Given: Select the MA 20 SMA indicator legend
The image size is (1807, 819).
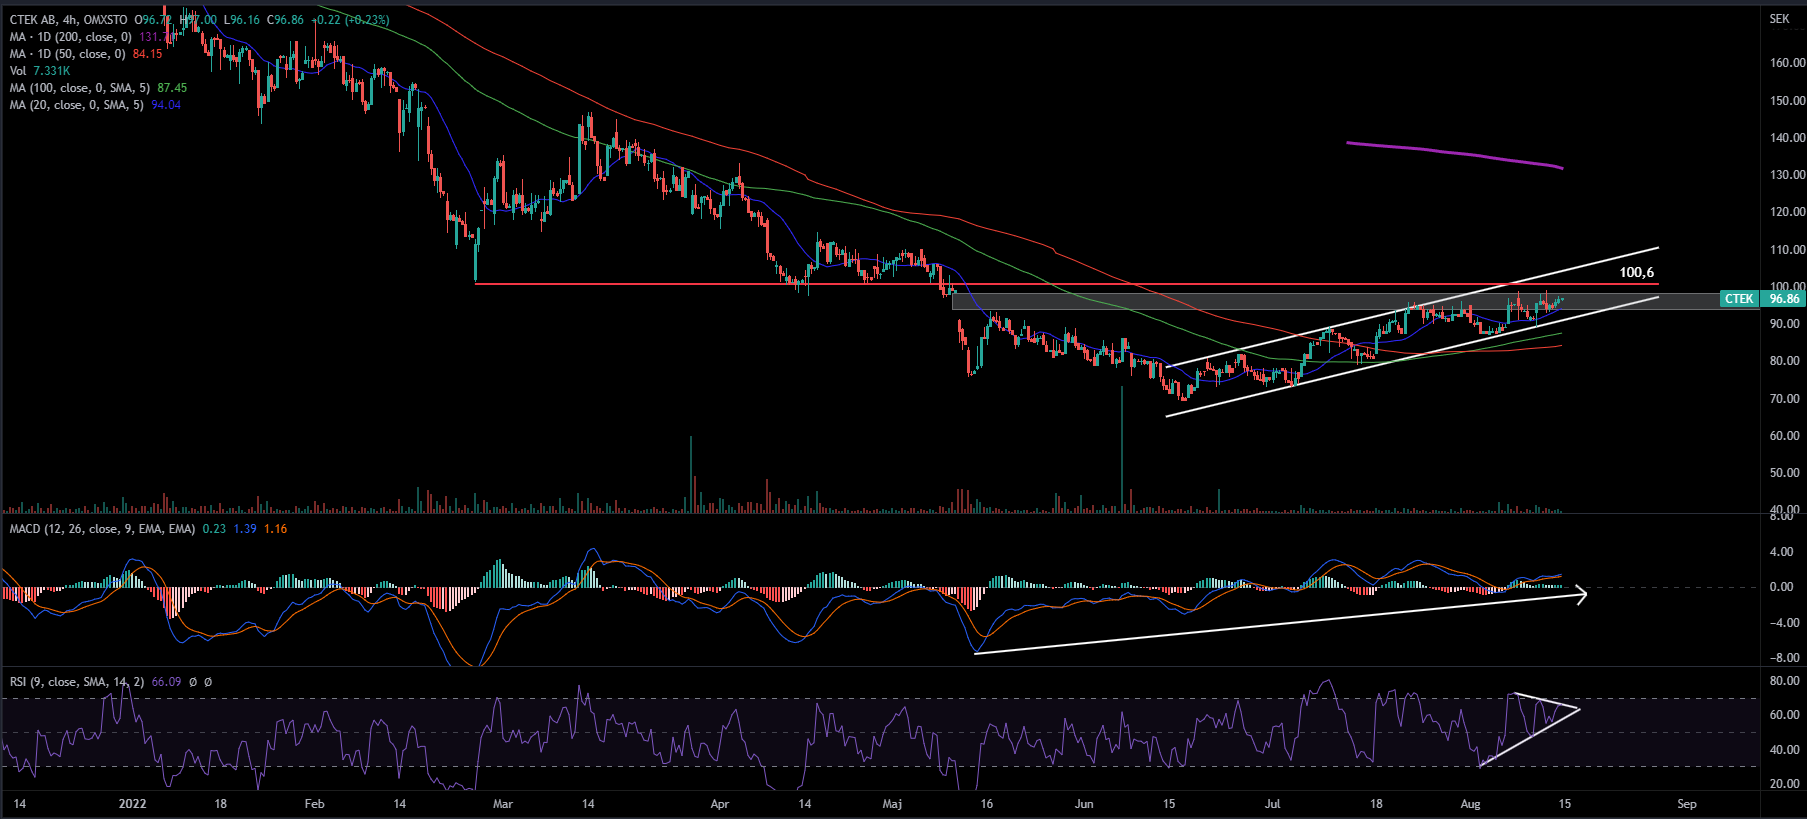Looking at the screenshot, I should click(76, 105).
